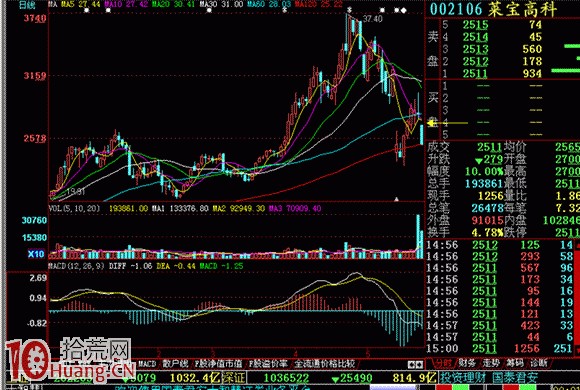The image size is (580, 390).
Task: Click the 日线 period label
Action: point(27,5)
